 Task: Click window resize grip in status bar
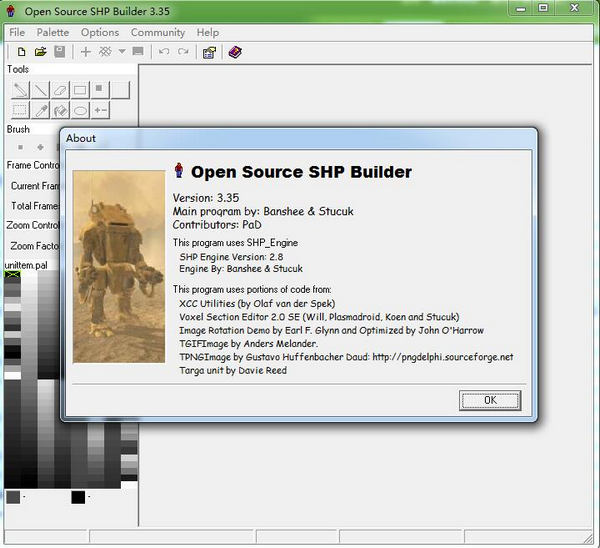588,538
